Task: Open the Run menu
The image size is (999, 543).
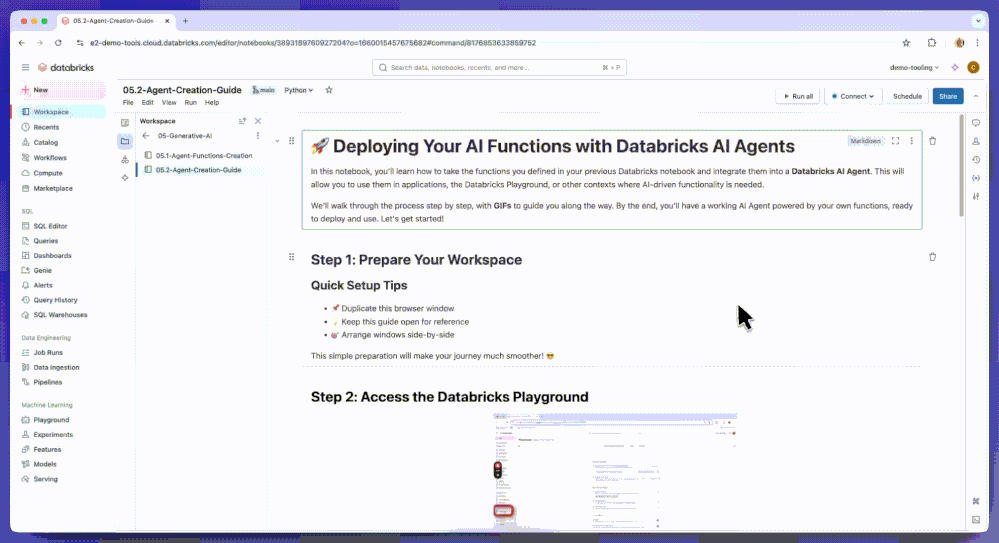Action: point(190,103)
